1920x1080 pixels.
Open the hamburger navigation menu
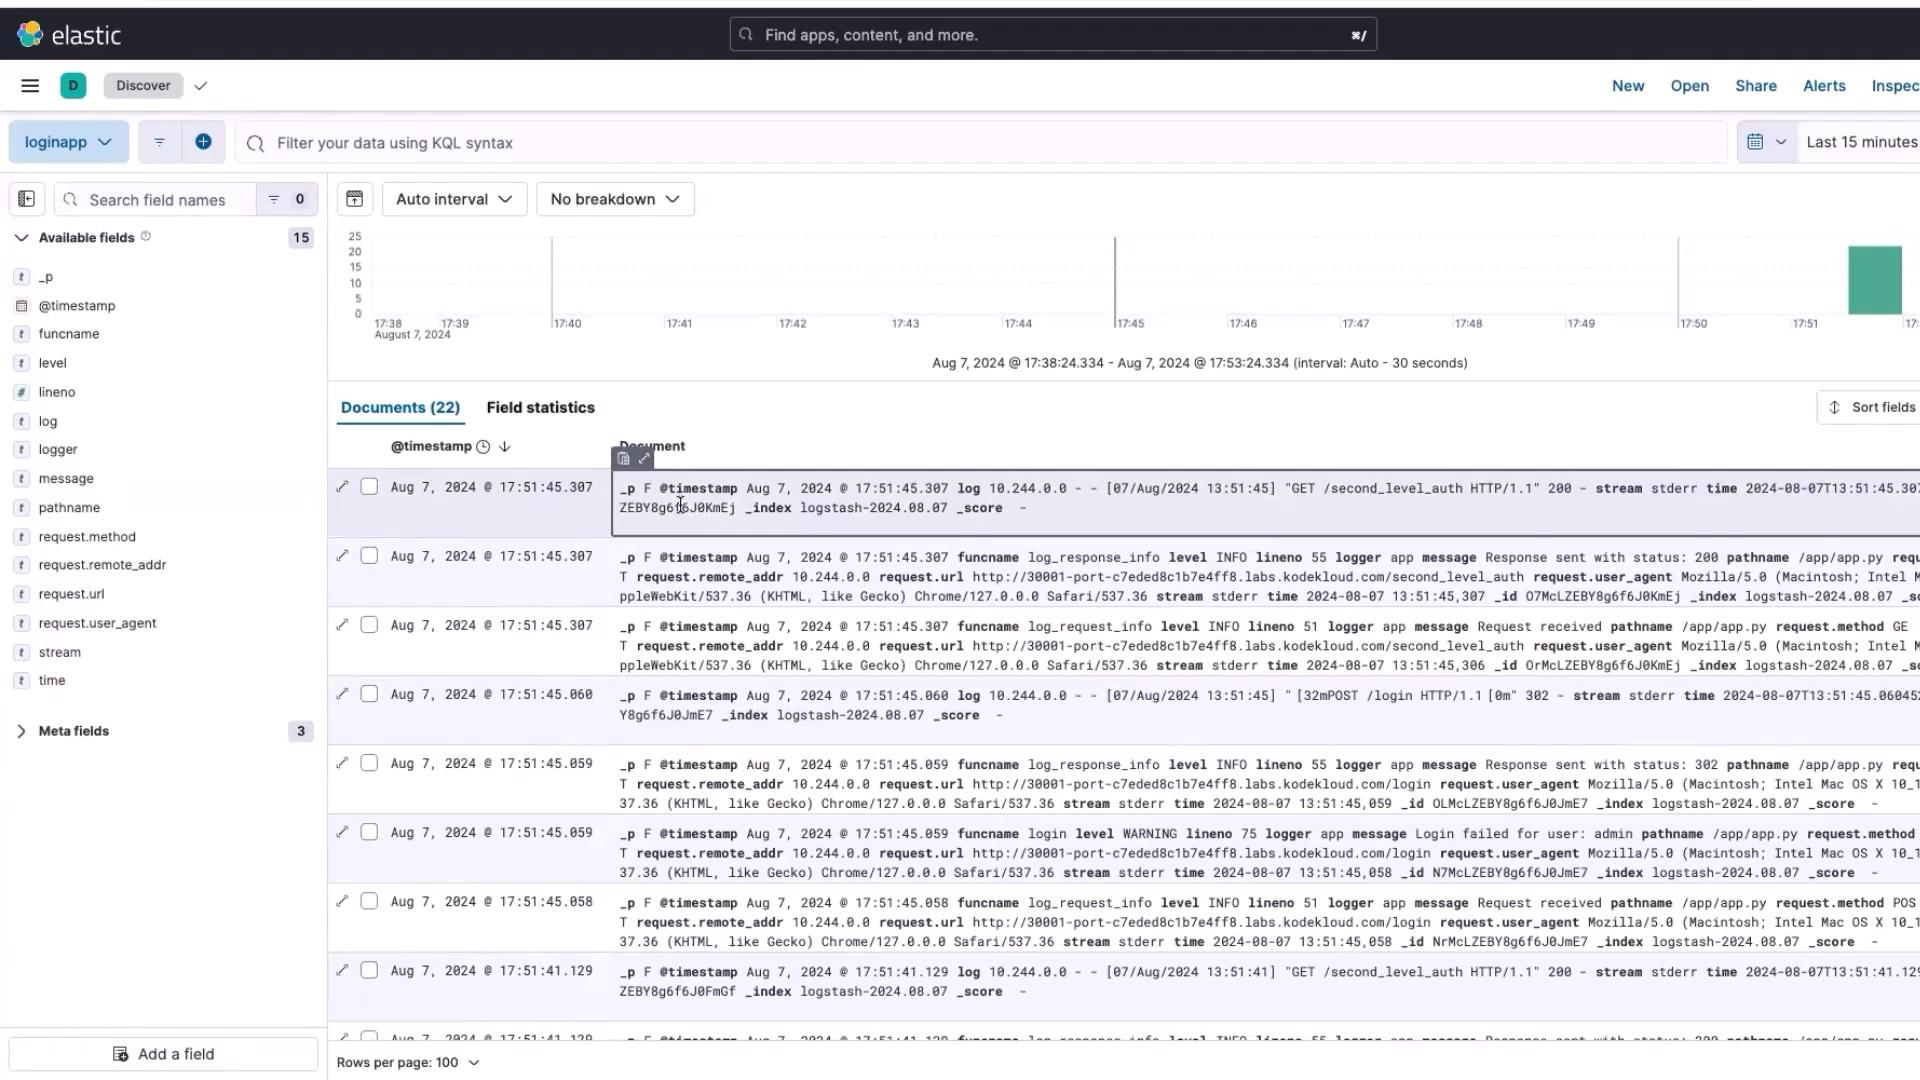[30, 86]
